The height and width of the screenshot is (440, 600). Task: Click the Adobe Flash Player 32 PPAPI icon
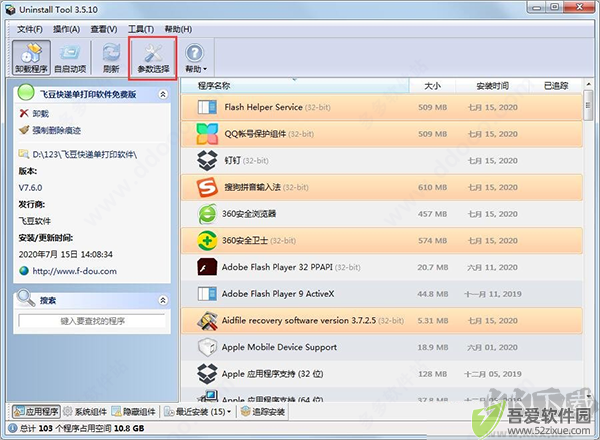point(207,267)
